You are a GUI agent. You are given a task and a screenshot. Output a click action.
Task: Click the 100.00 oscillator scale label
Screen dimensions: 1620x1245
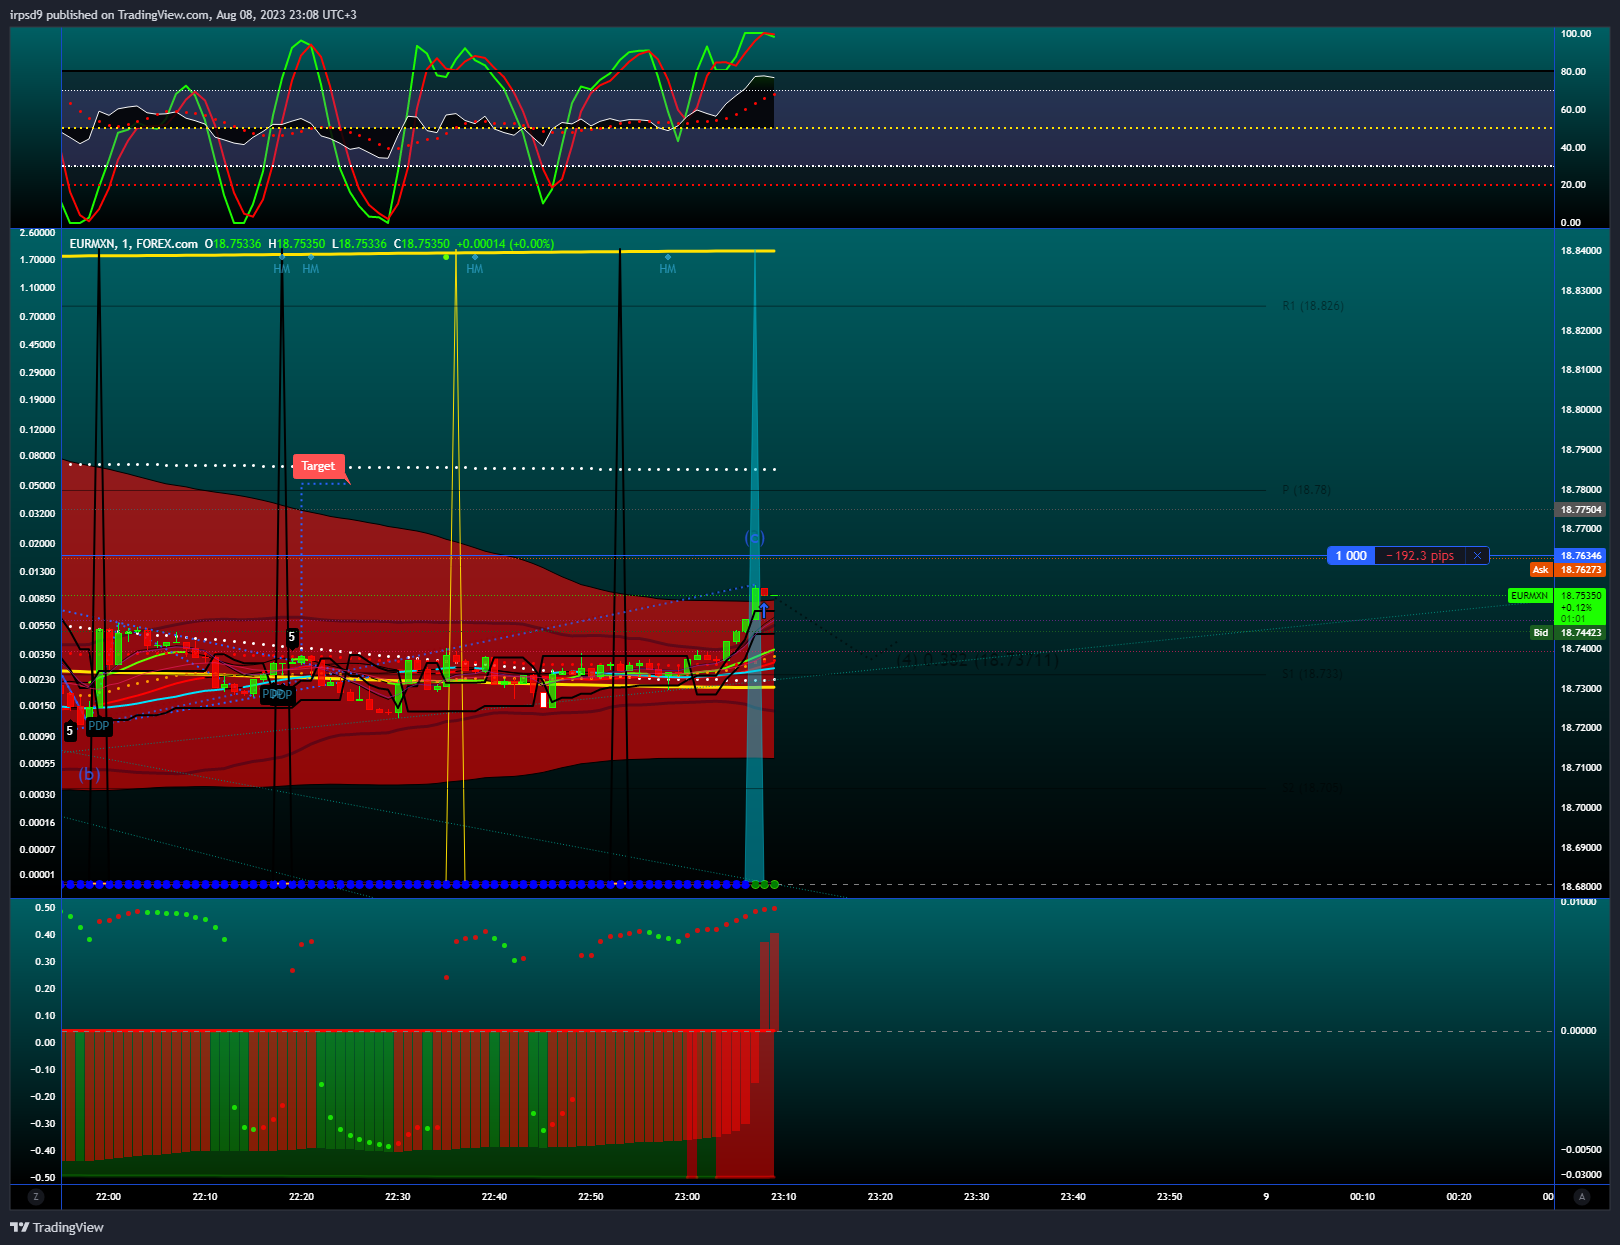coord(1576,34)
